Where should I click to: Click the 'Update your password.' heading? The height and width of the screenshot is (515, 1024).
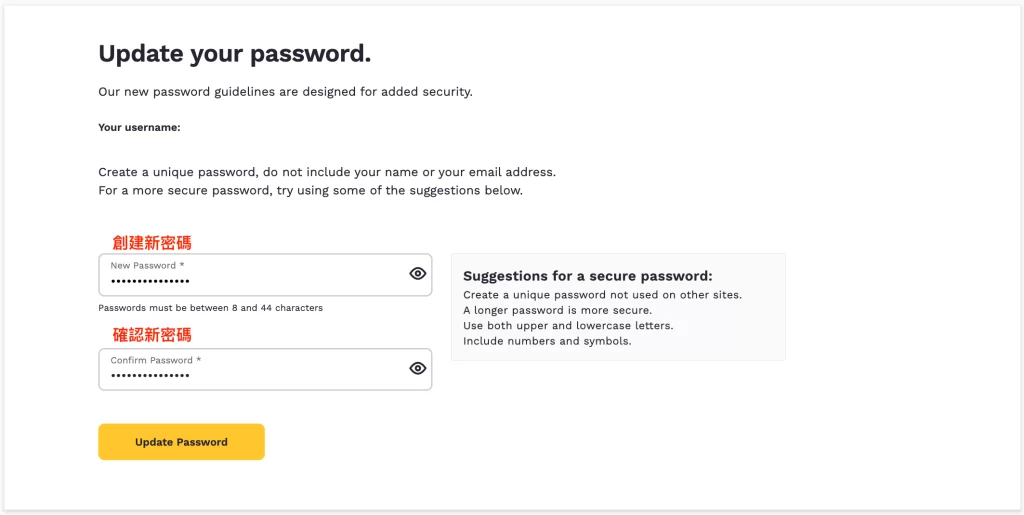pyautogui.click(x=234, y=54)
